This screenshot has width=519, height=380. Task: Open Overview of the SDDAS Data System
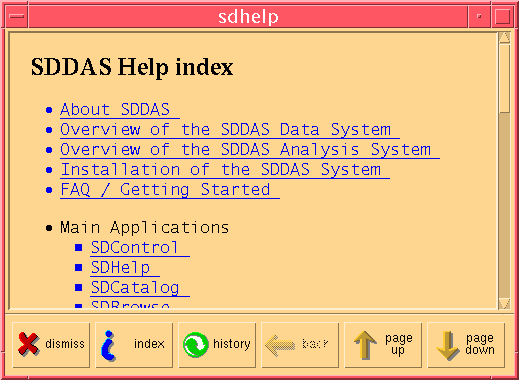[230, 130]
